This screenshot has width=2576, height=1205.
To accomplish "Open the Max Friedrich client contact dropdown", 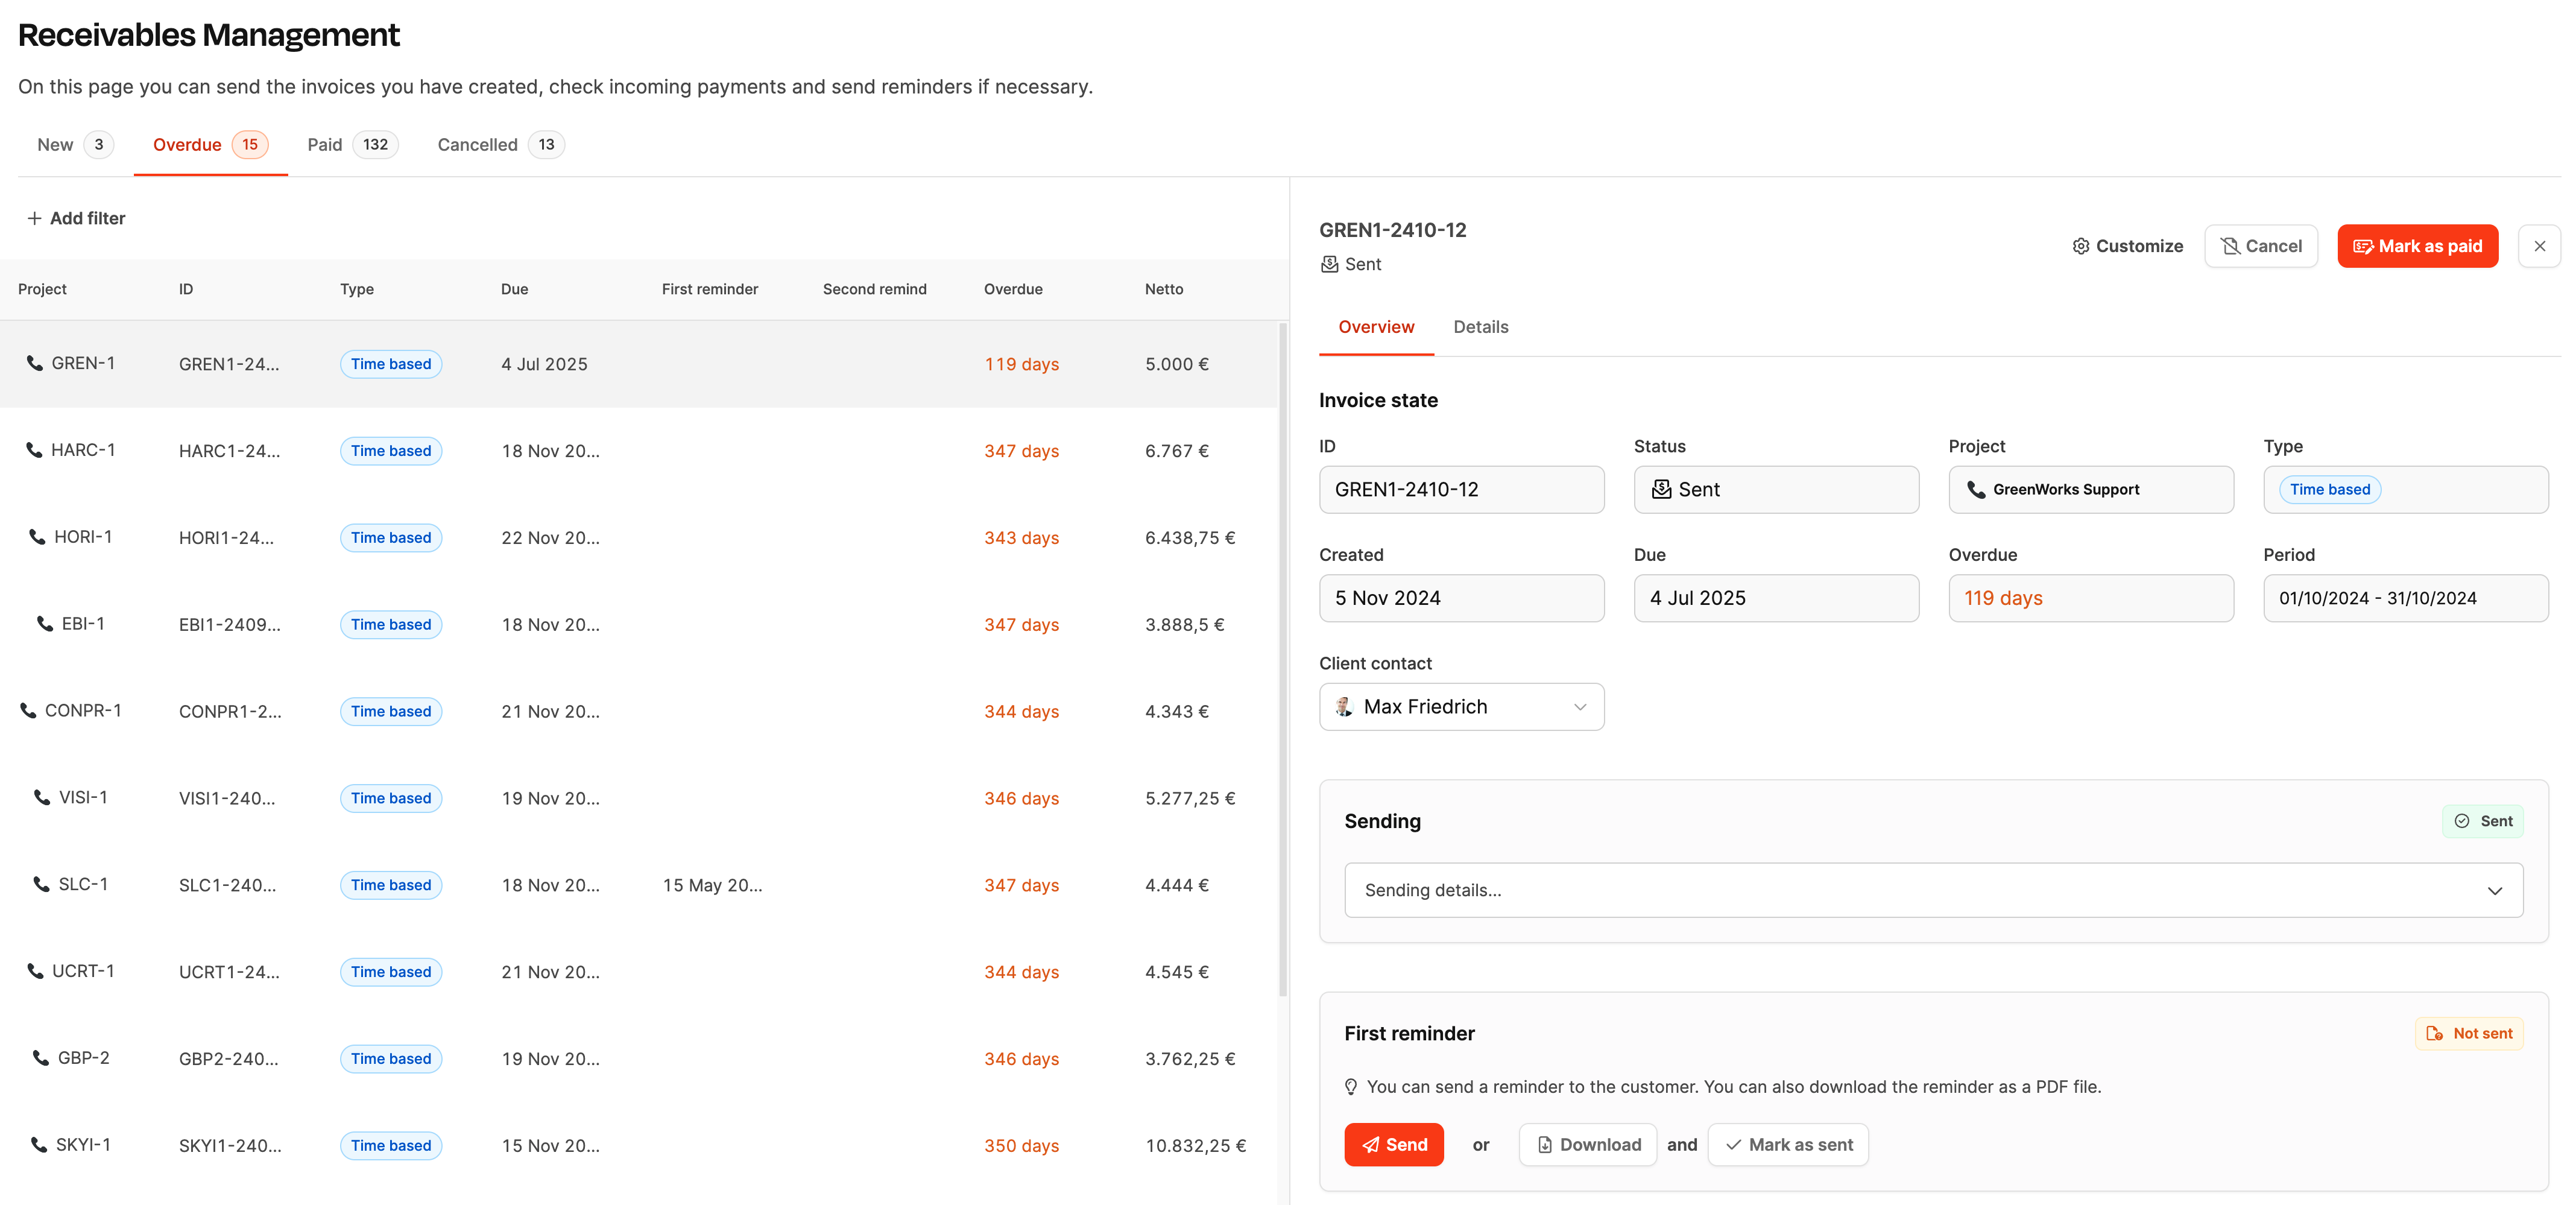I will click(1461, 707).
